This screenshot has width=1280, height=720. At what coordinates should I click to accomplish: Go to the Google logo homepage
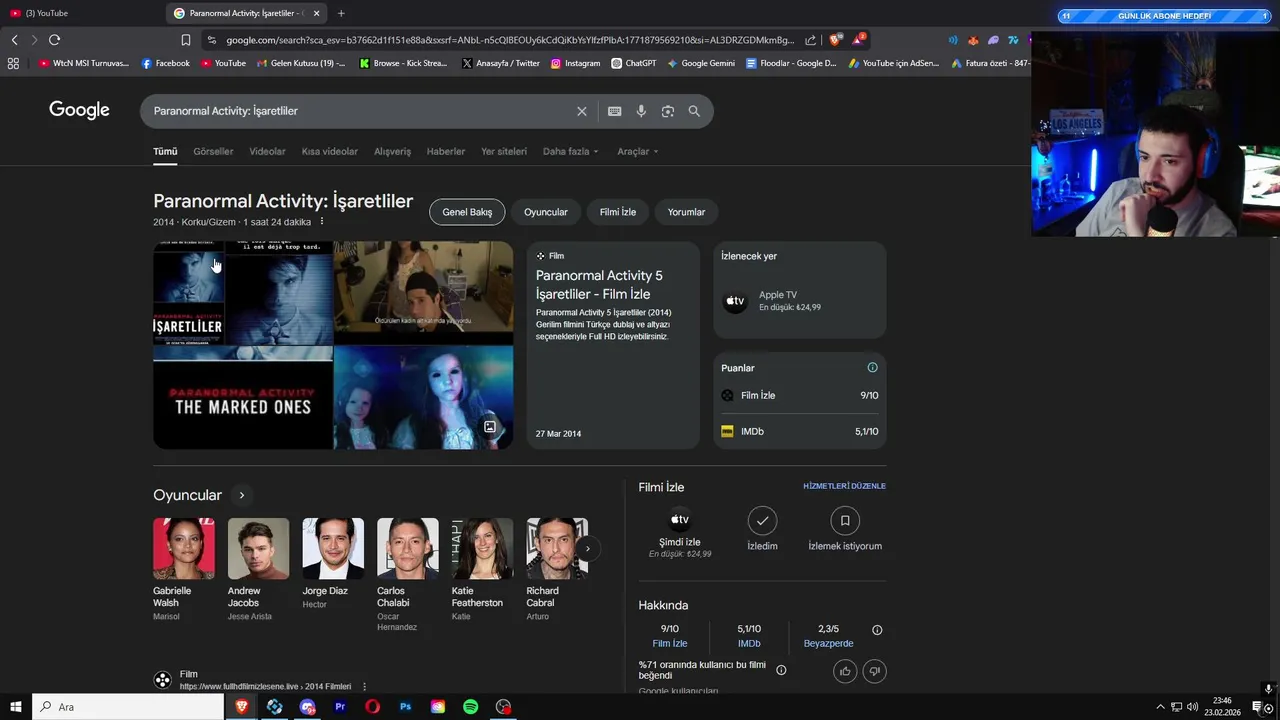[x=79, y=110]
